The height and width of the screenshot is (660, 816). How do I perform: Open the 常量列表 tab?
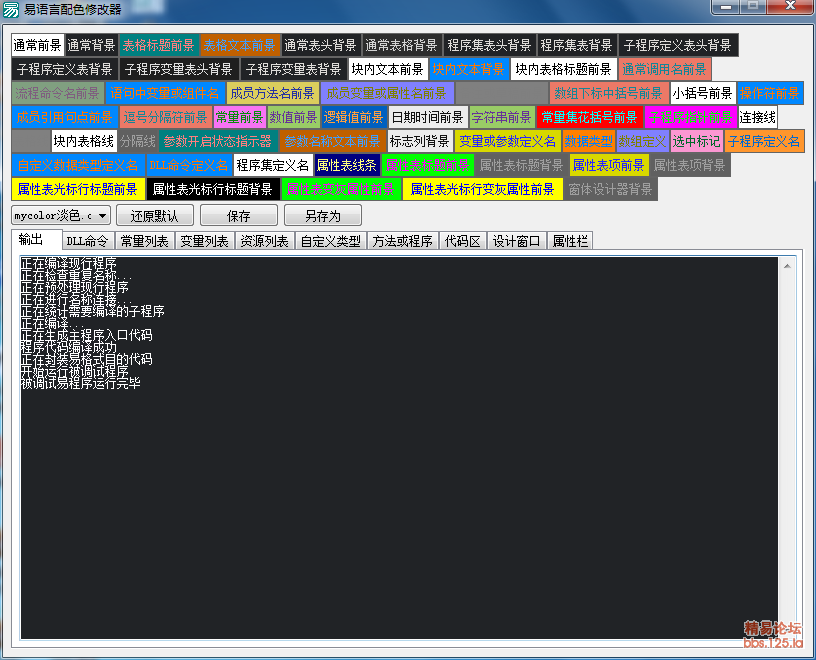coord(145,241)
